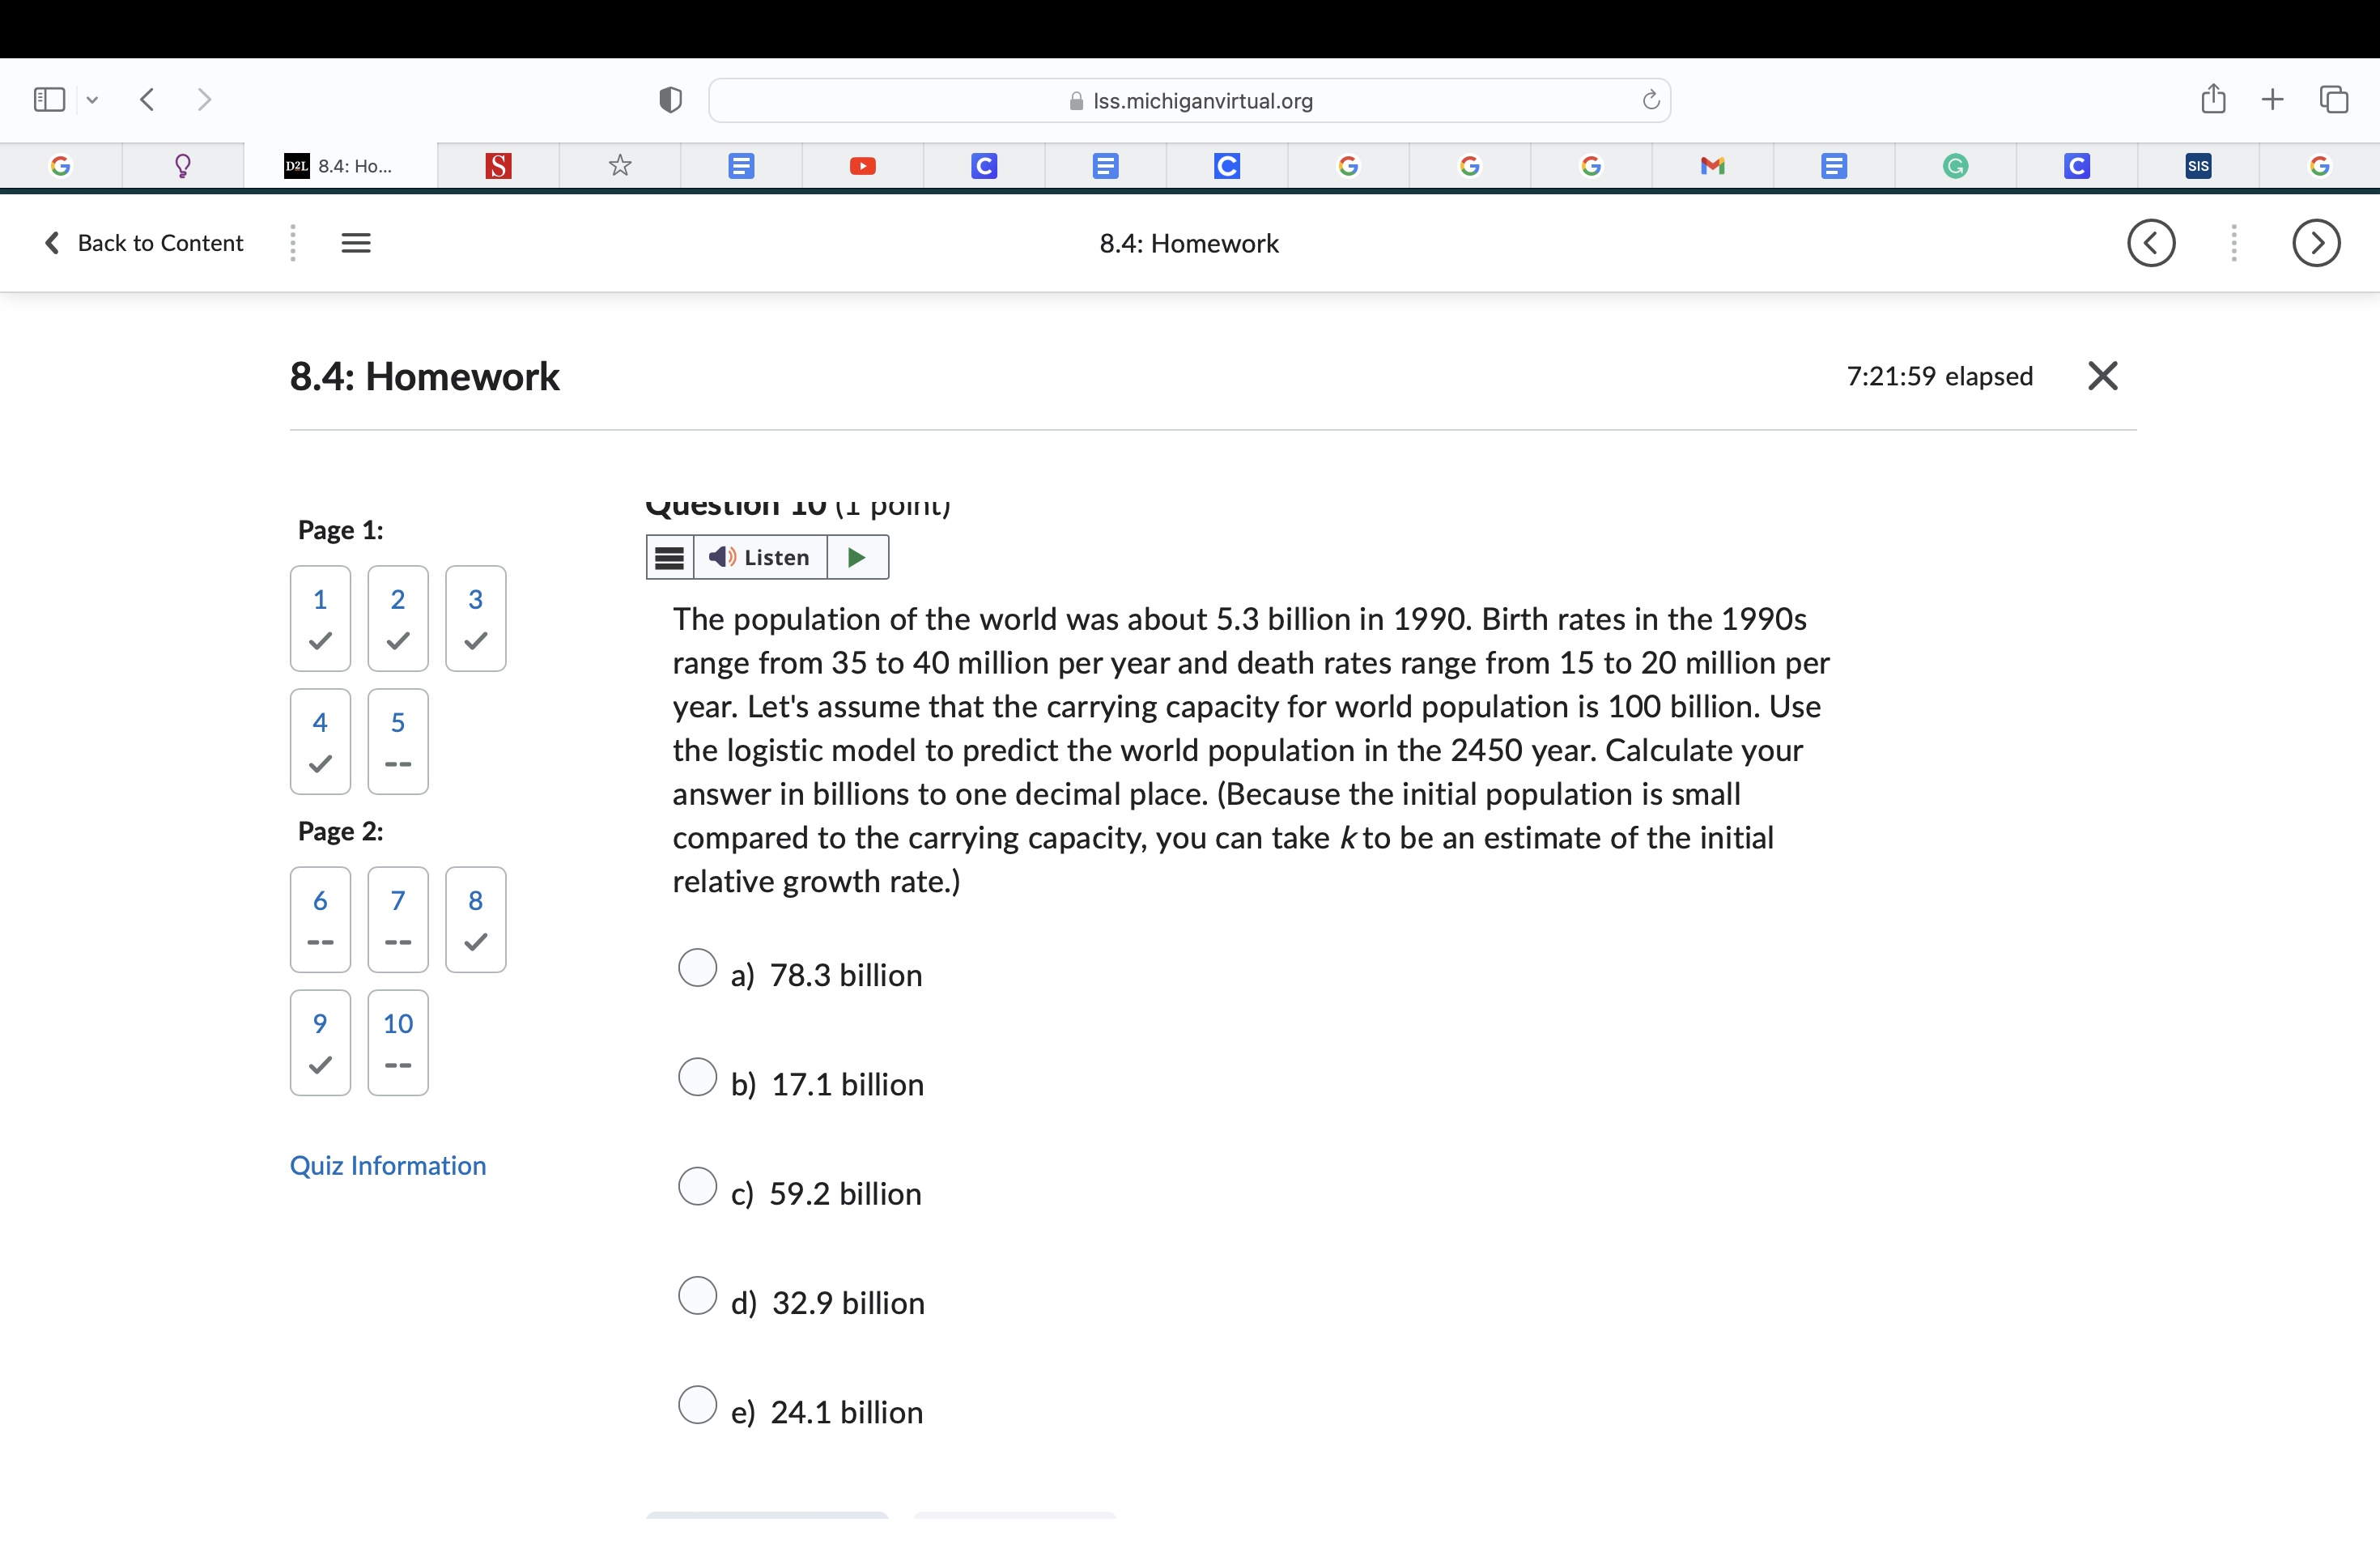Click the Safari share icon
The width and height of the screenshot is (2380, 1548).
click(2213, 99)
